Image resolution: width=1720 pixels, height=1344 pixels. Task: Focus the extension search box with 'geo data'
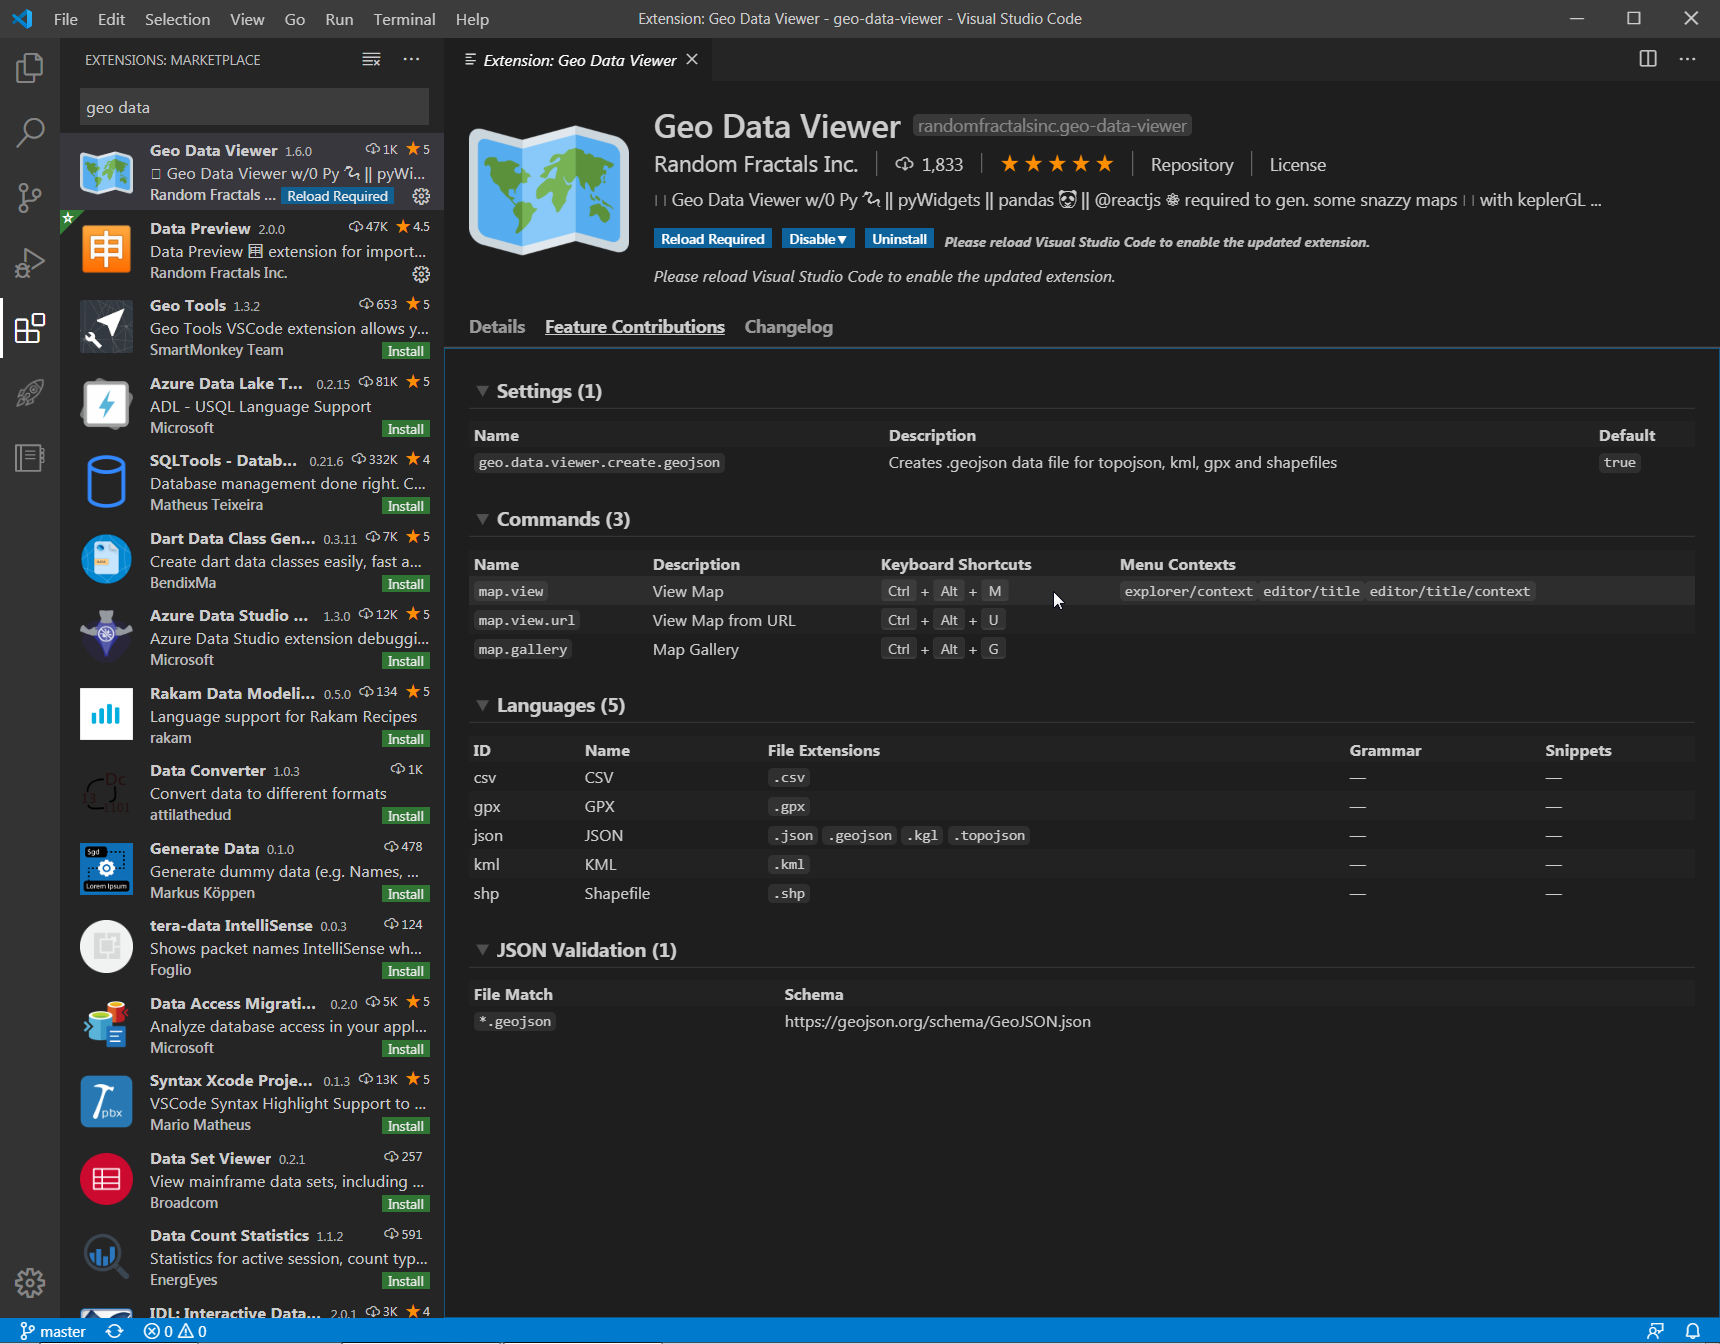[x=254, y=107]
